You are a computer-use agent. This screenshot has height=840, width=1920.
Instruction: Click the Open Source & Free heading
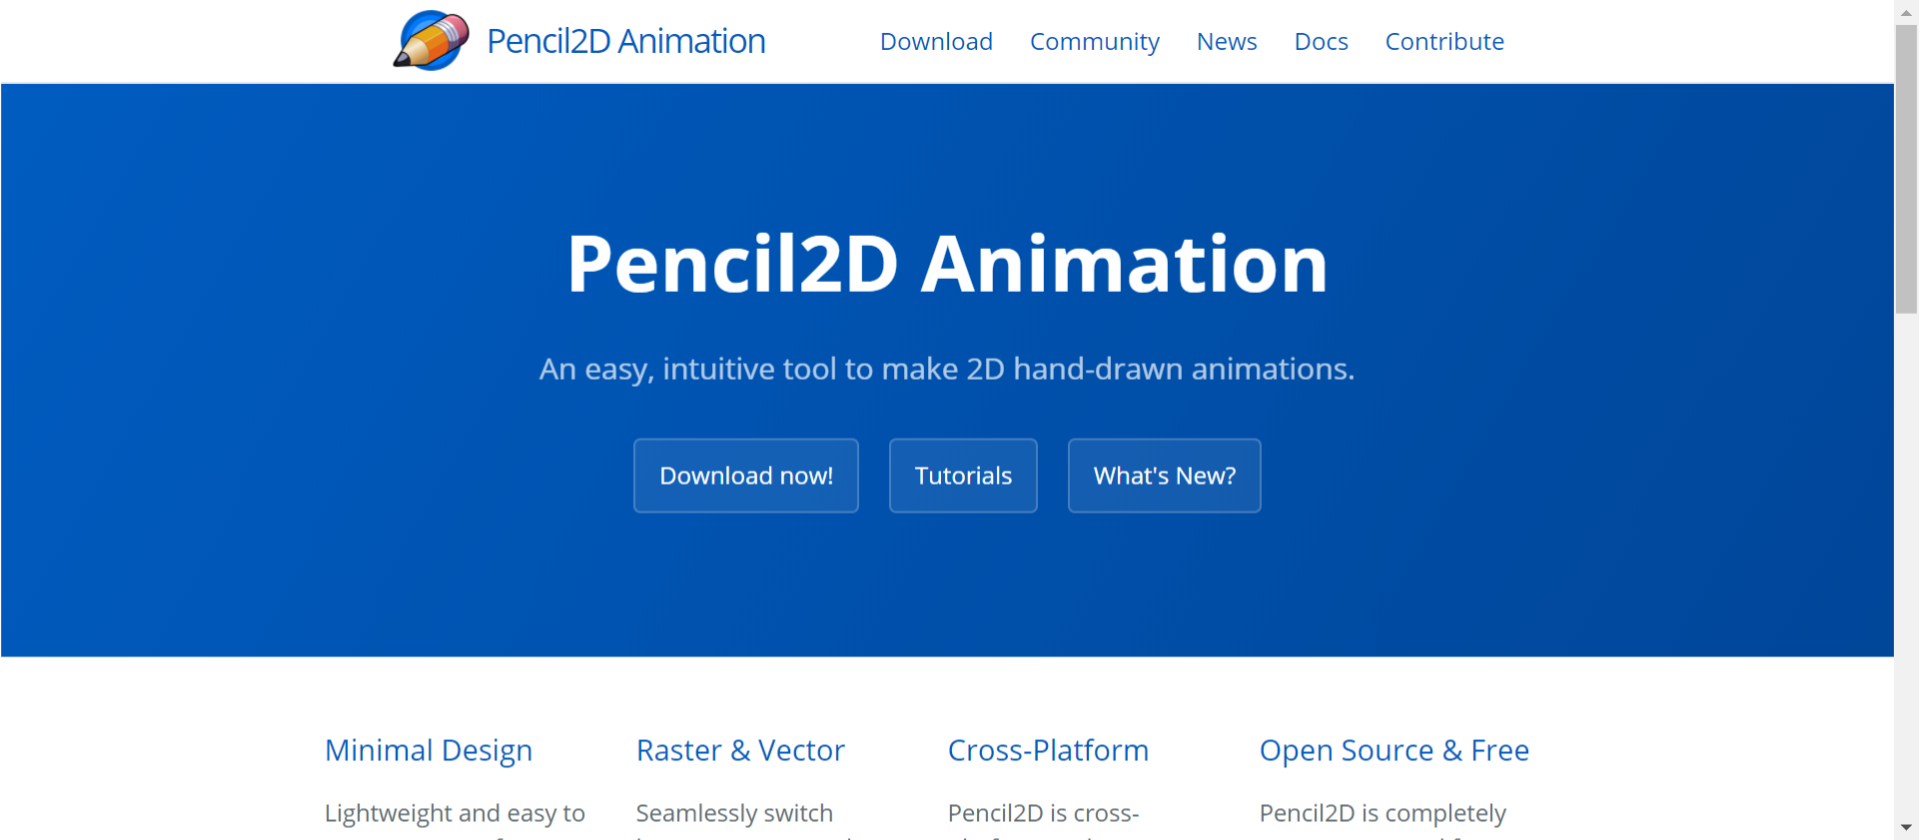coord(1393,750)
